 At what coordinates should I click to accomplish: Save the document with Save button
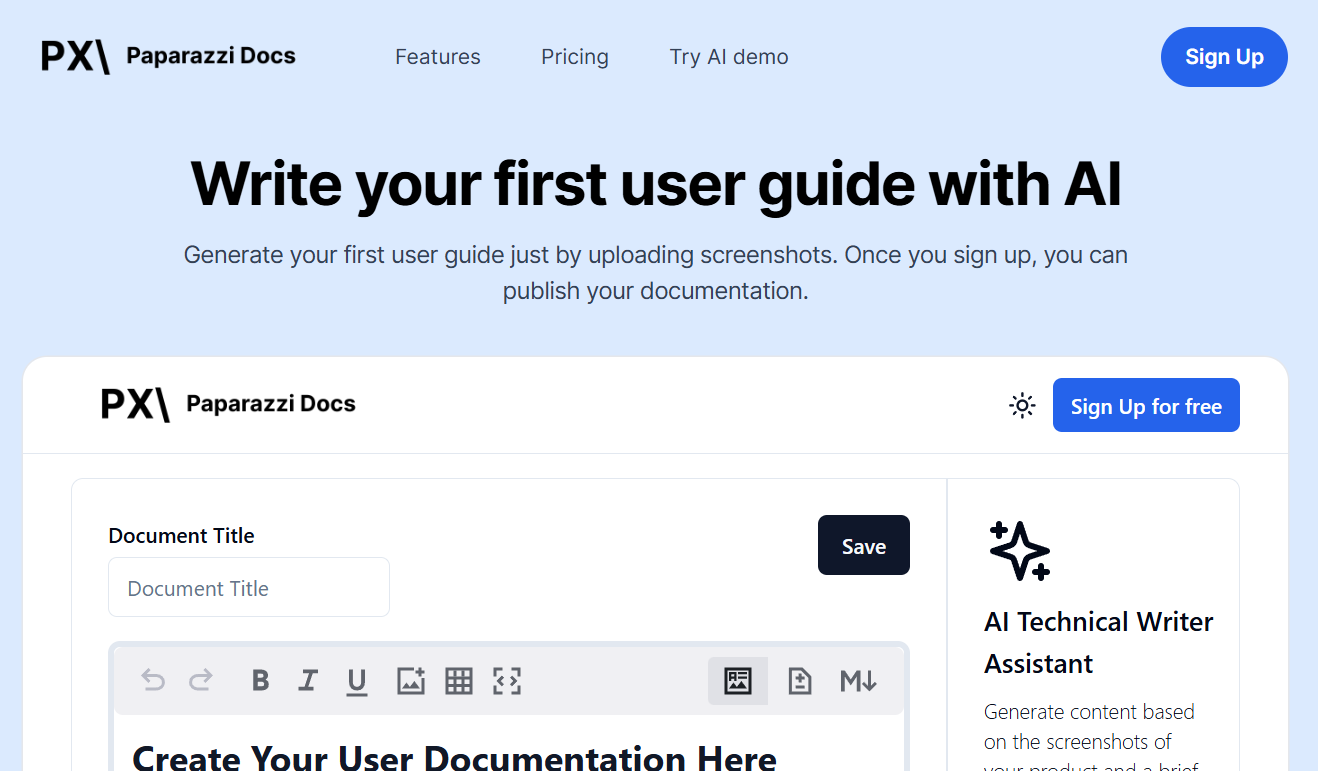pos(864,546)
